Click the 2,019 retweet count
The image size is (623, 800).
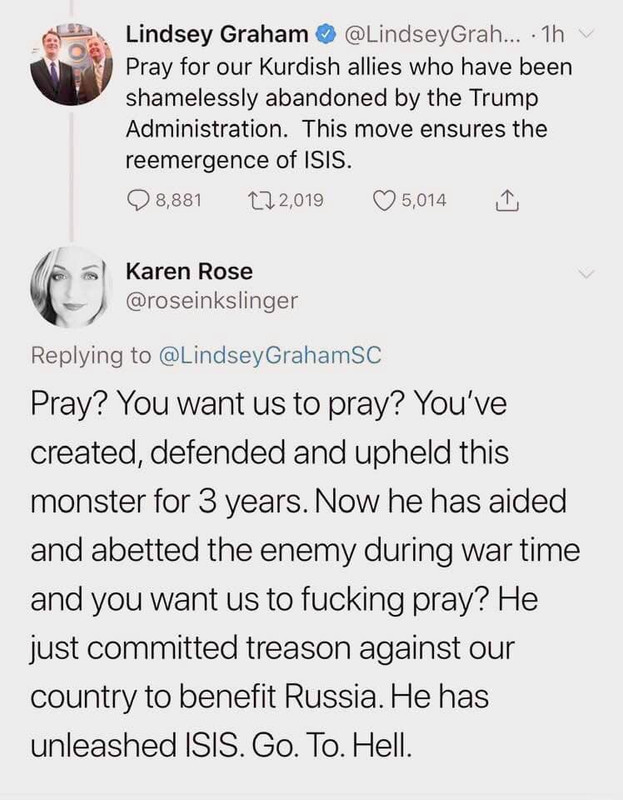pyautogui.click(x=301, y=200)
